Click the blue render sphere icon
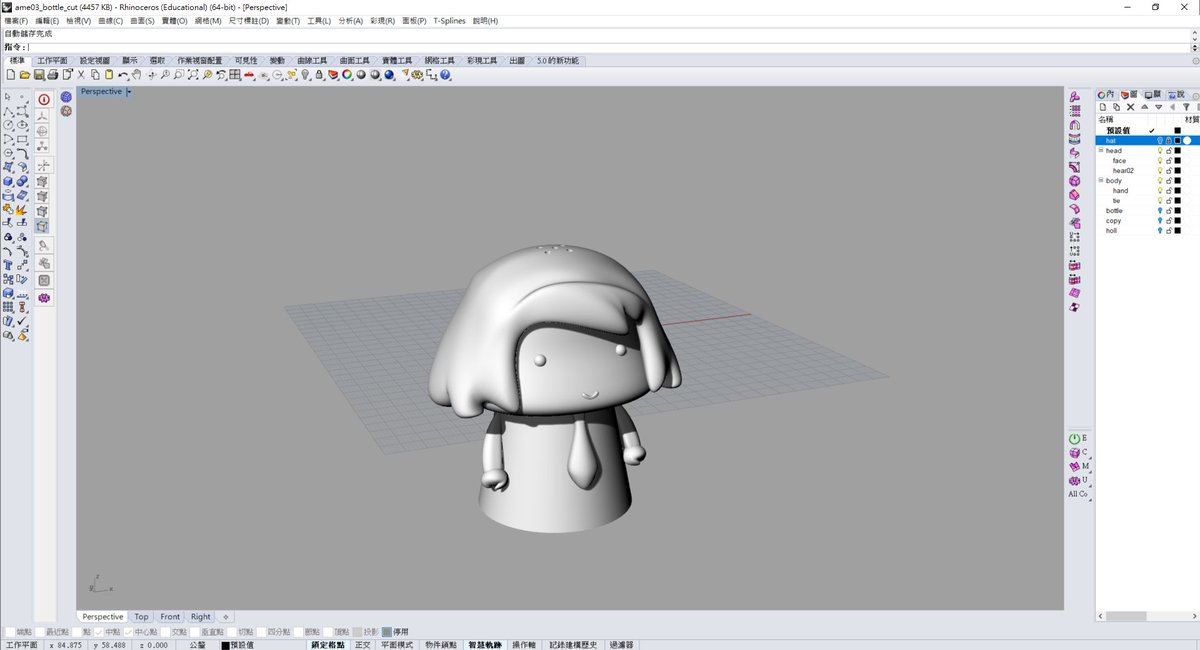 point(389,74)
